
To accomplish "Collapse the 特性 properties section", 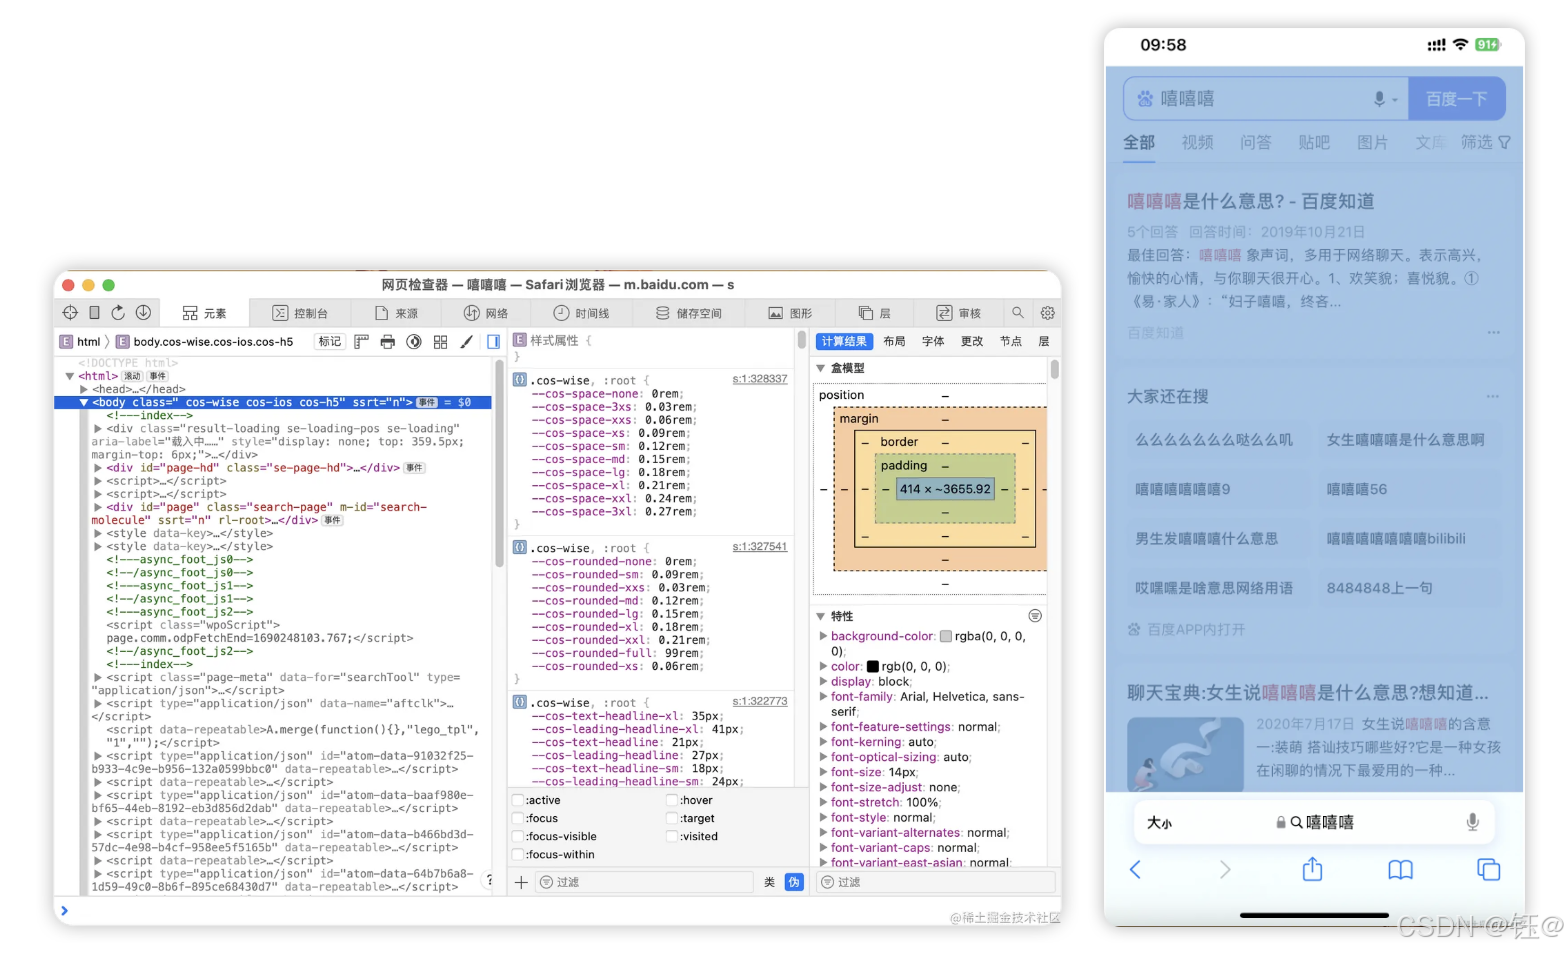I will coord(821,616).
